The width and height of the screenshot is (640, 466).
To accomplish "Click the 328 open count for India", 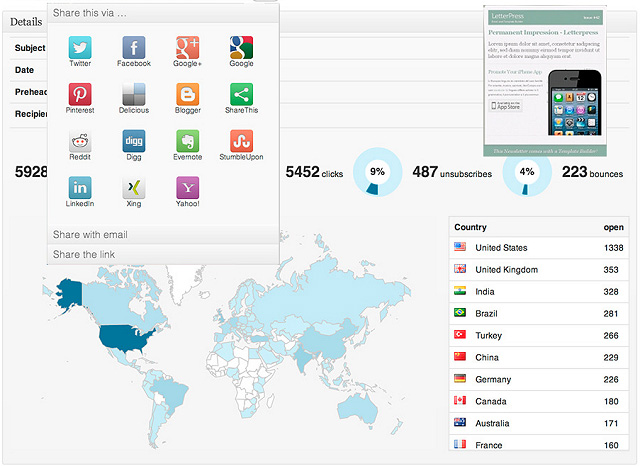I will pyautogui.click(x=611, y=292).
